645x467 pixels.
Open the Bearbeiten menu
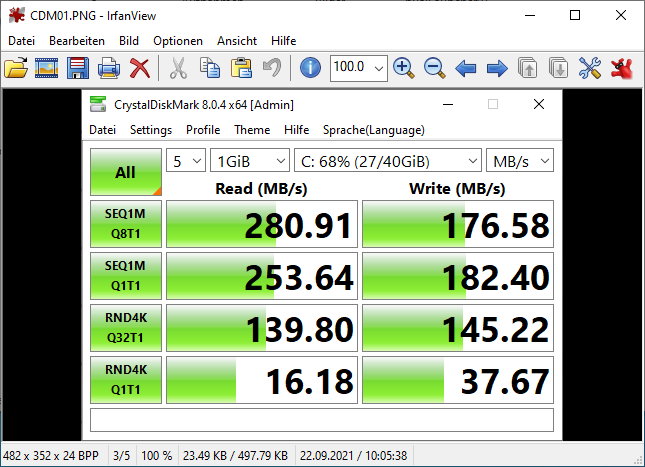(77, 41)
